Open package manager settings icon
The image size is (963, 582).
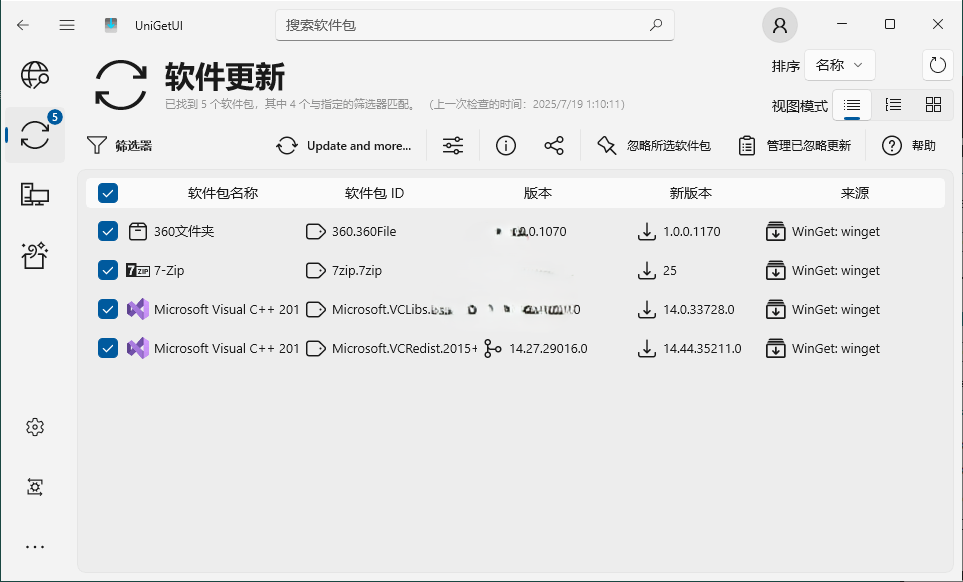click(35, 487)
